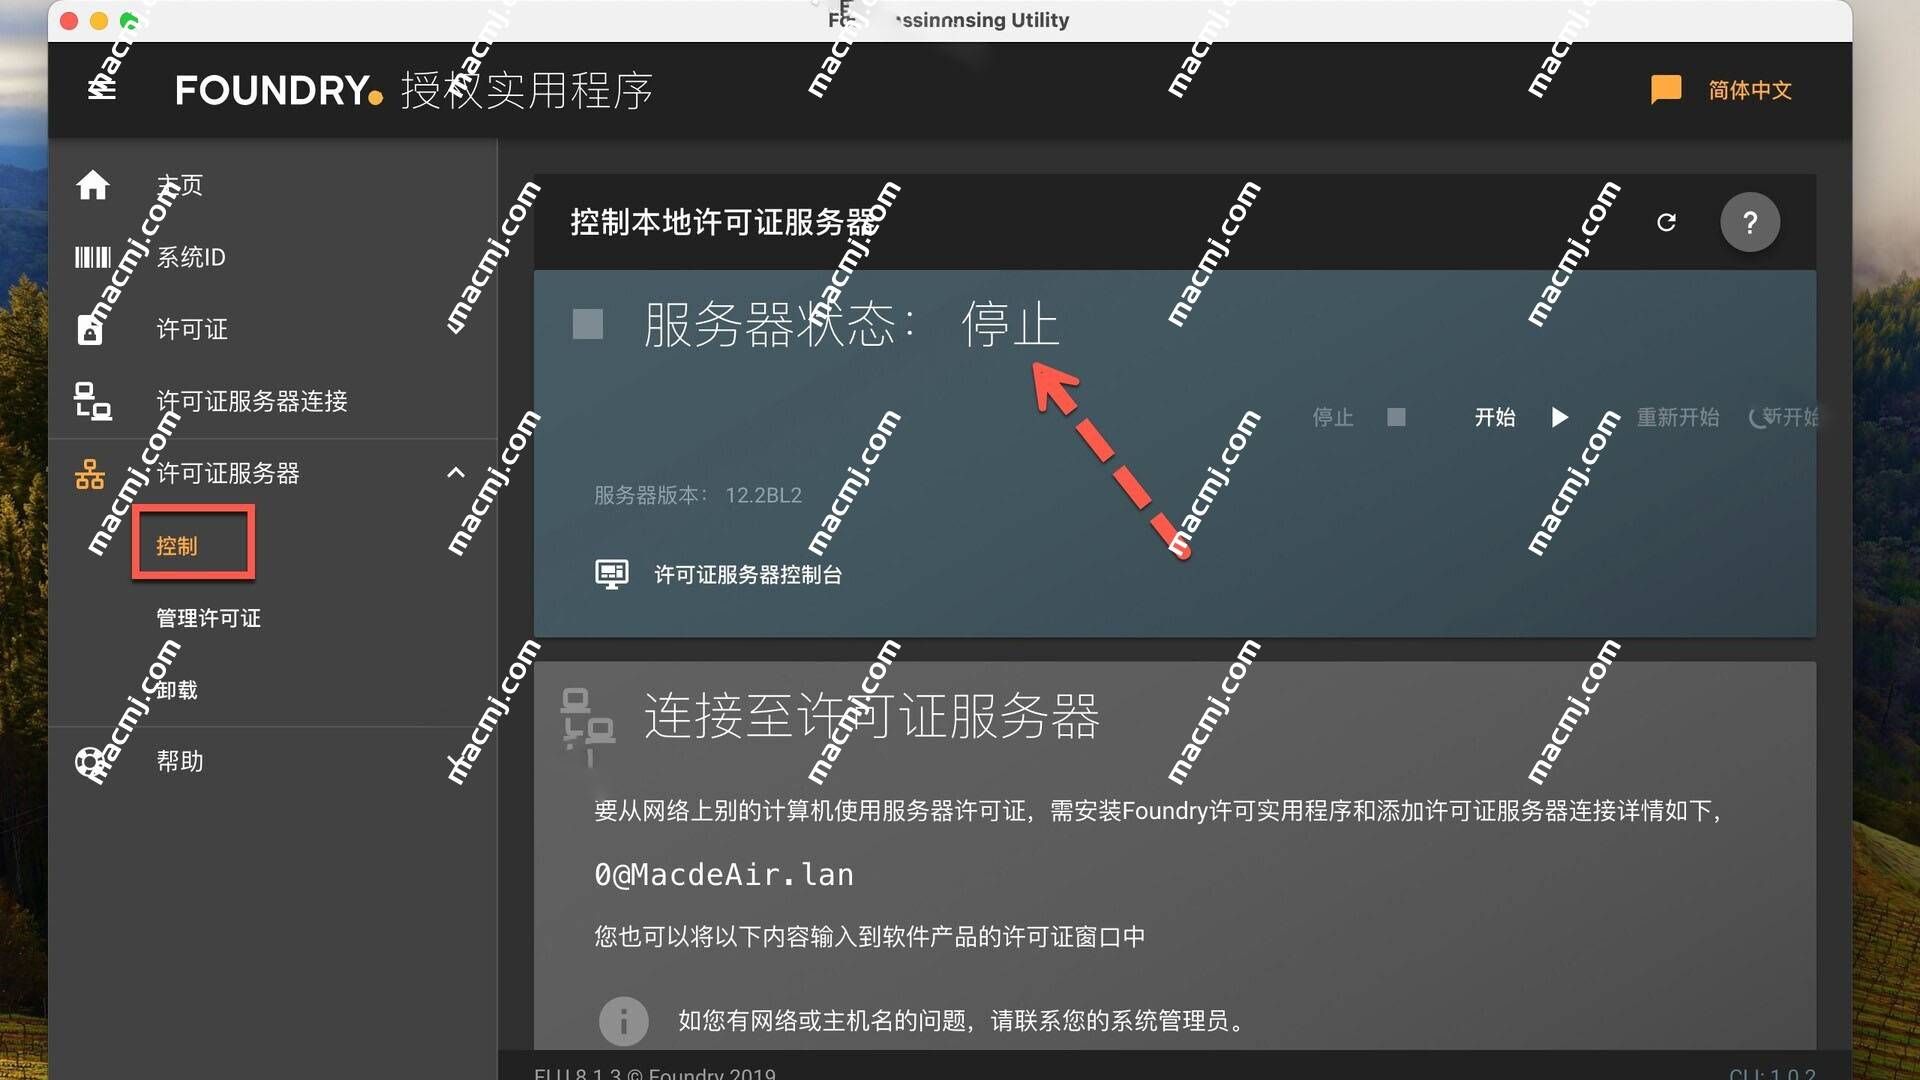Click the orange chat feedback icon
This screenshot has width=1920, height=1080.
pos(1665,90)
